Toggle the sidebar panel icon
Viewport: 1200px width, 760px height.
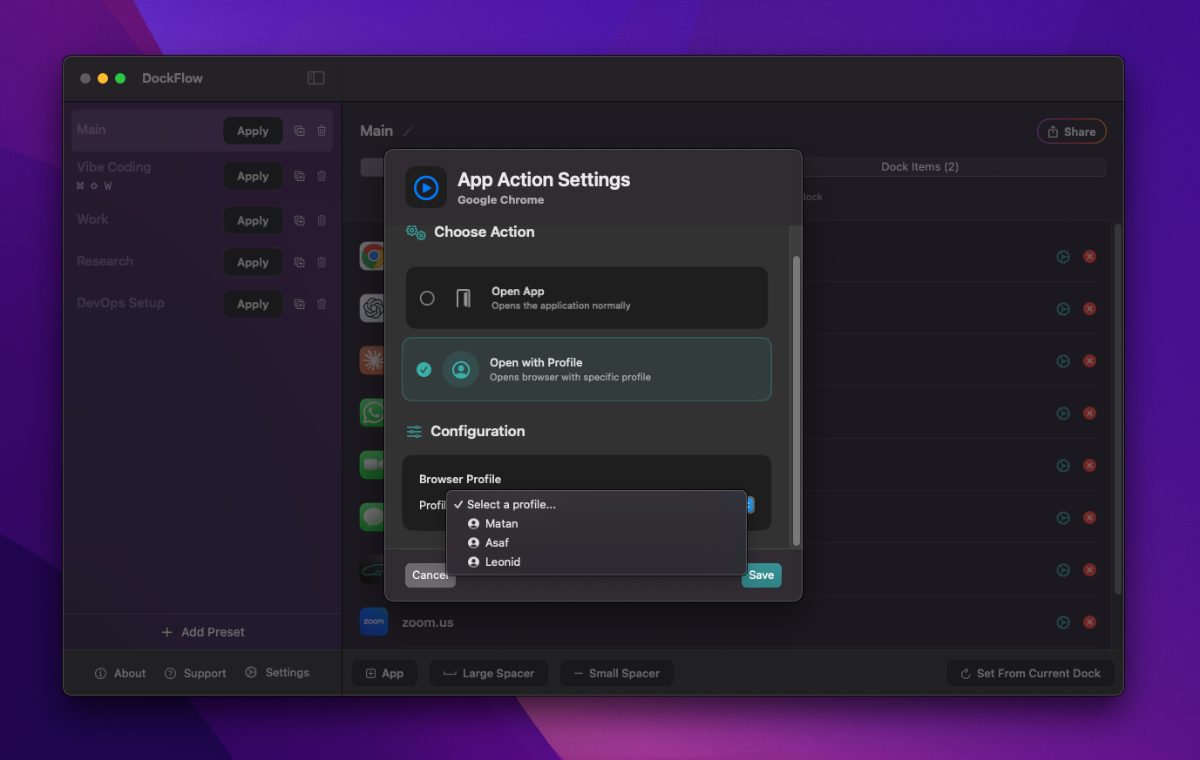point(316,78)
